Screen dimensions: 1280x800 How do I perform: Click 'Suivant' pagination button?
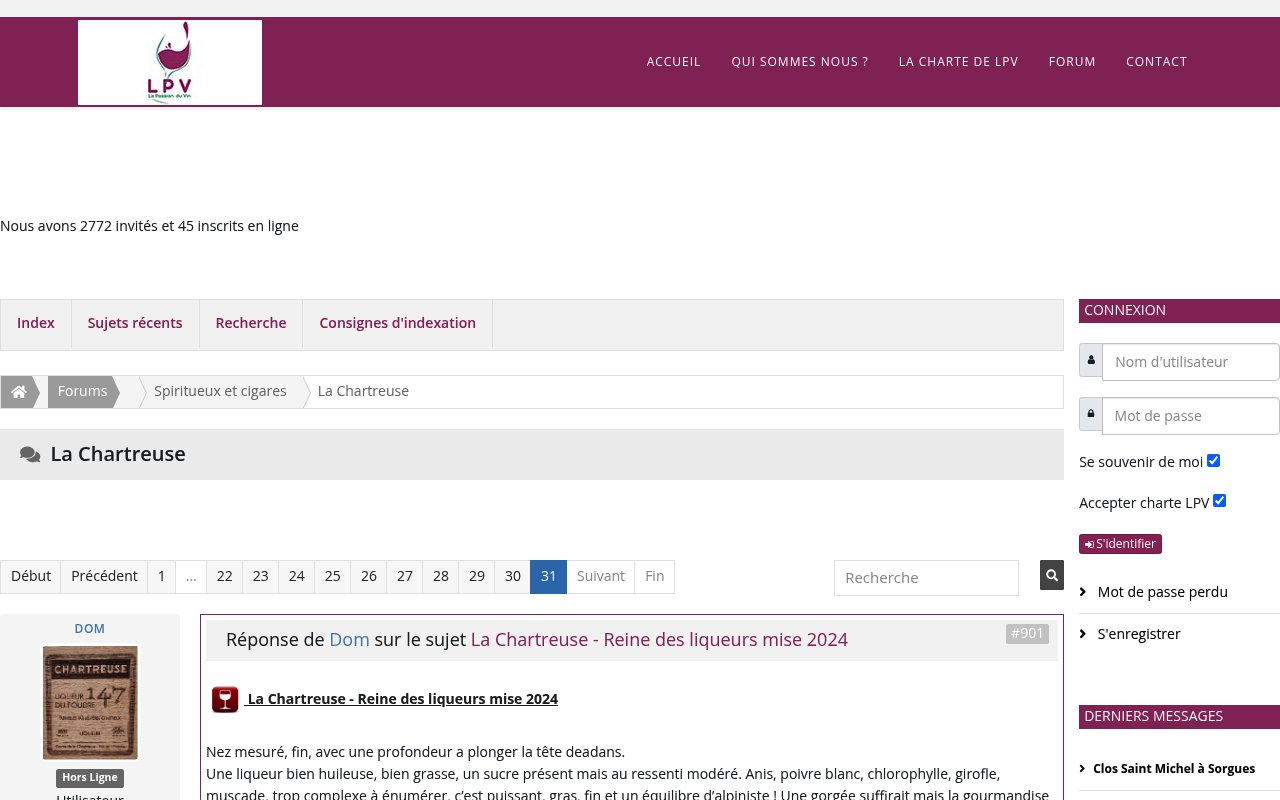click(601, 576)
